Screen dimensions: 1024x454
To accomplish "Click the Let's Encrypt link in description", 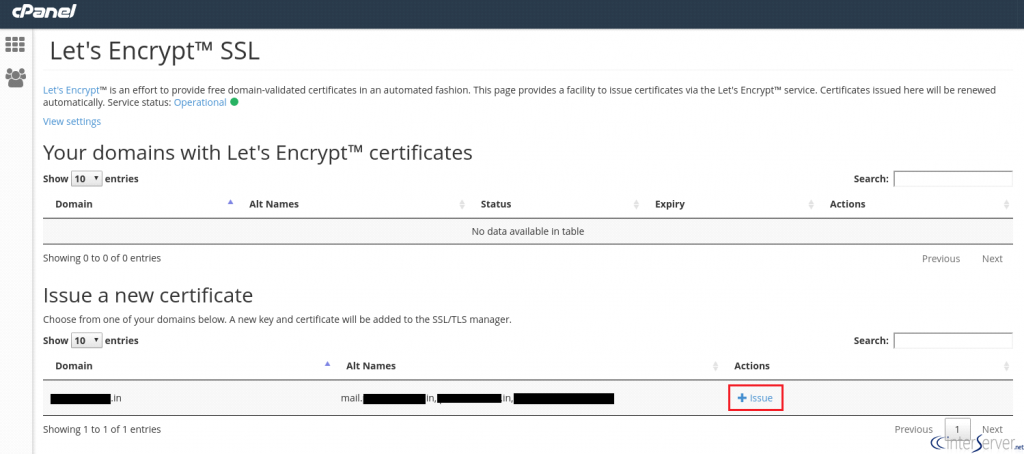I will 71,90.
